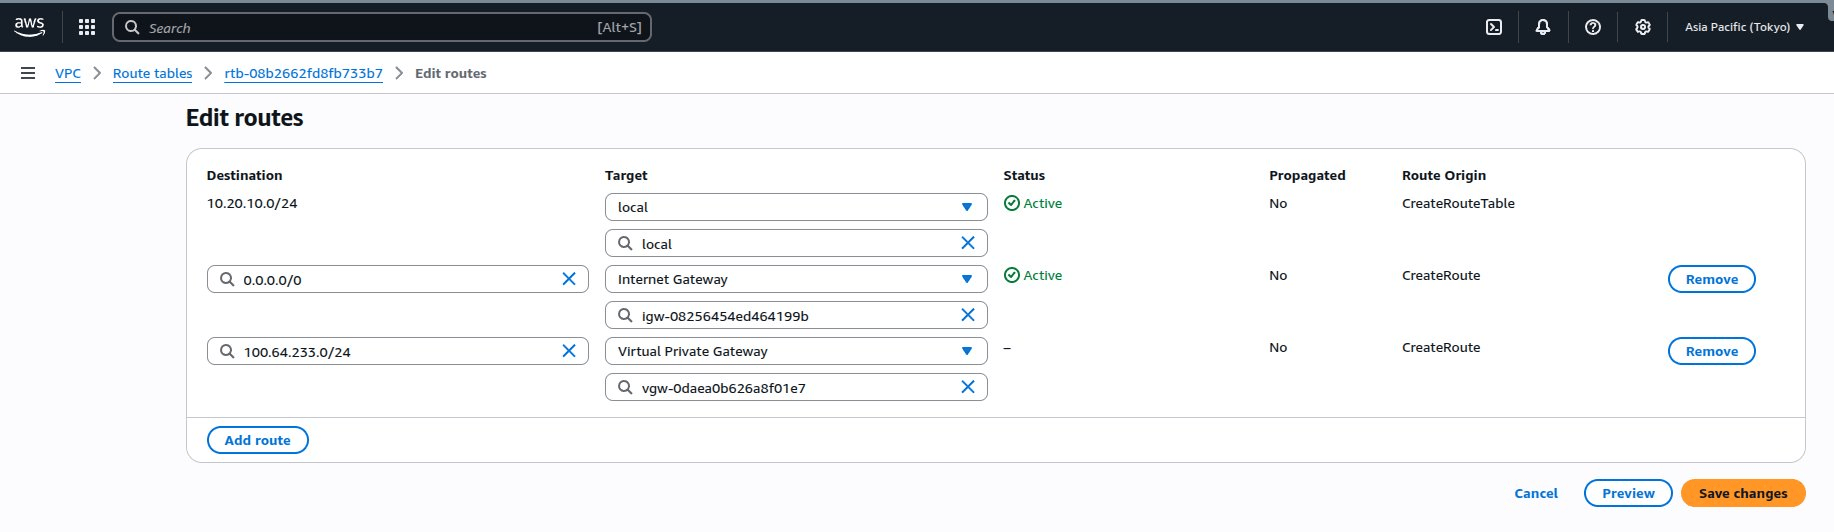Navigate to Route tables breadcrumb
Image resolution: width=1834 pixels, height=532 pixels.
(152, 73)
